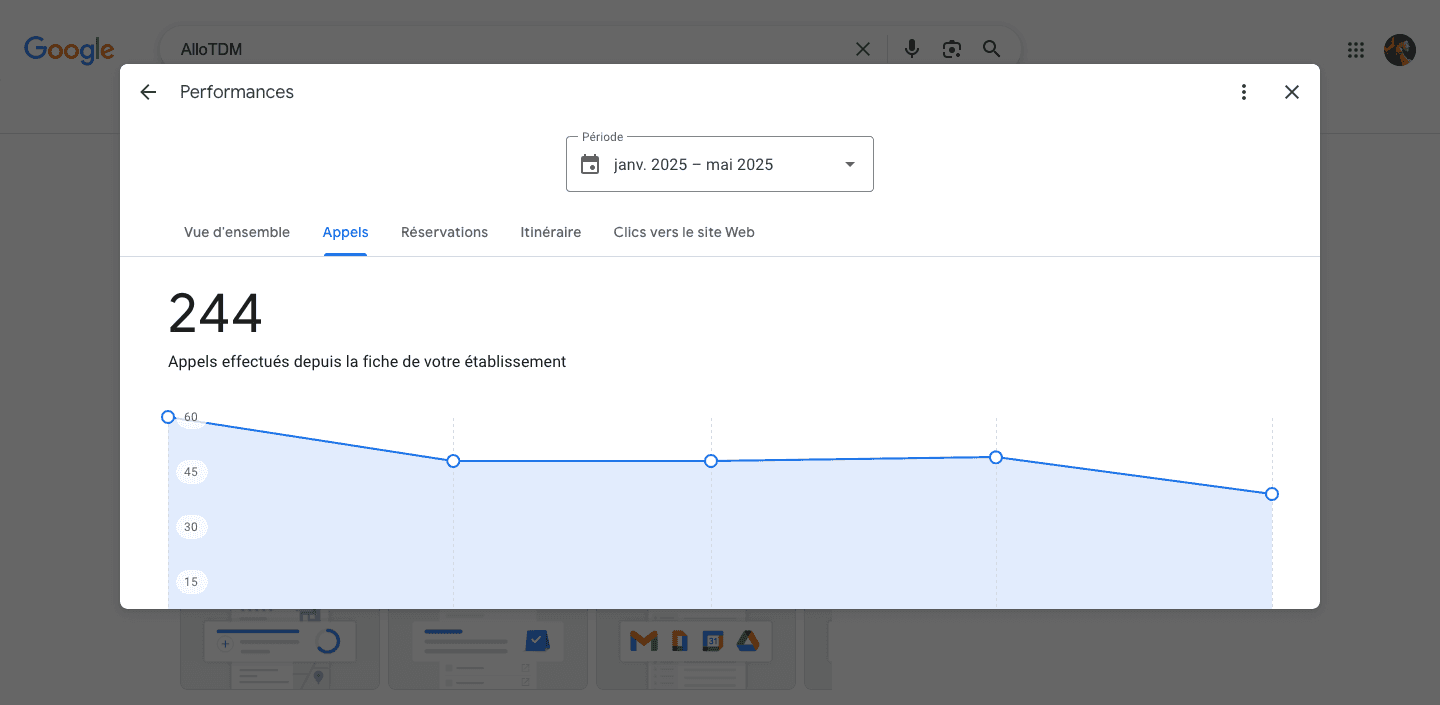
Task: Close the Performances dialog
Action: [x=1292, y=92]
